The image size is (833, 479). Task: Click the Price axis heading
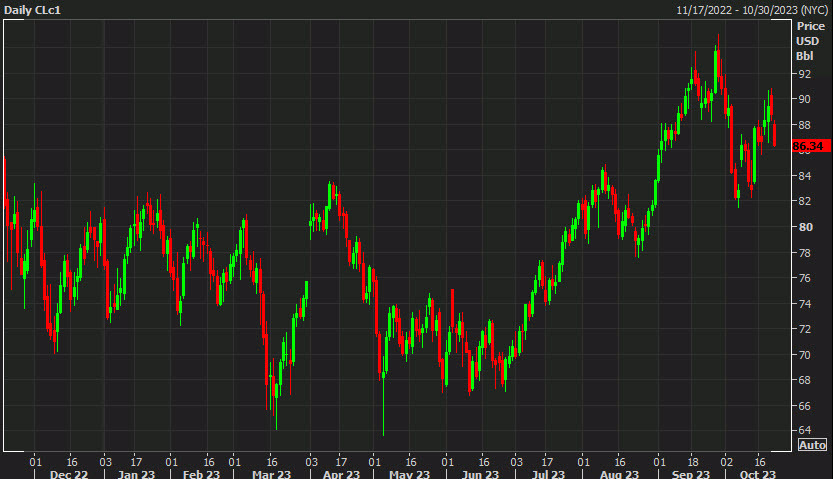point(811,26)
